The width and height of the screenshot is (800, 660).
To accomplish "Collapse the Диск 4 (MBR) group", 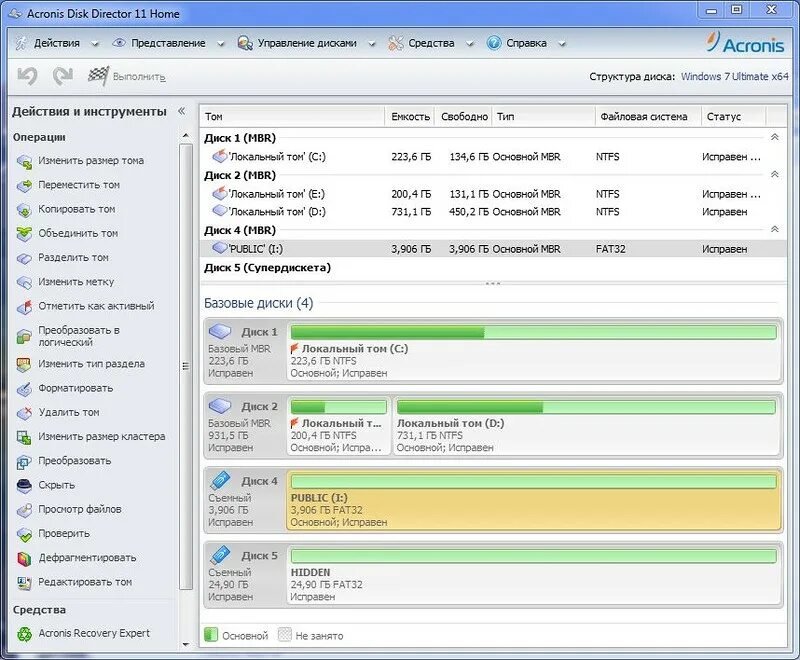I will click(x=774, y=230).
